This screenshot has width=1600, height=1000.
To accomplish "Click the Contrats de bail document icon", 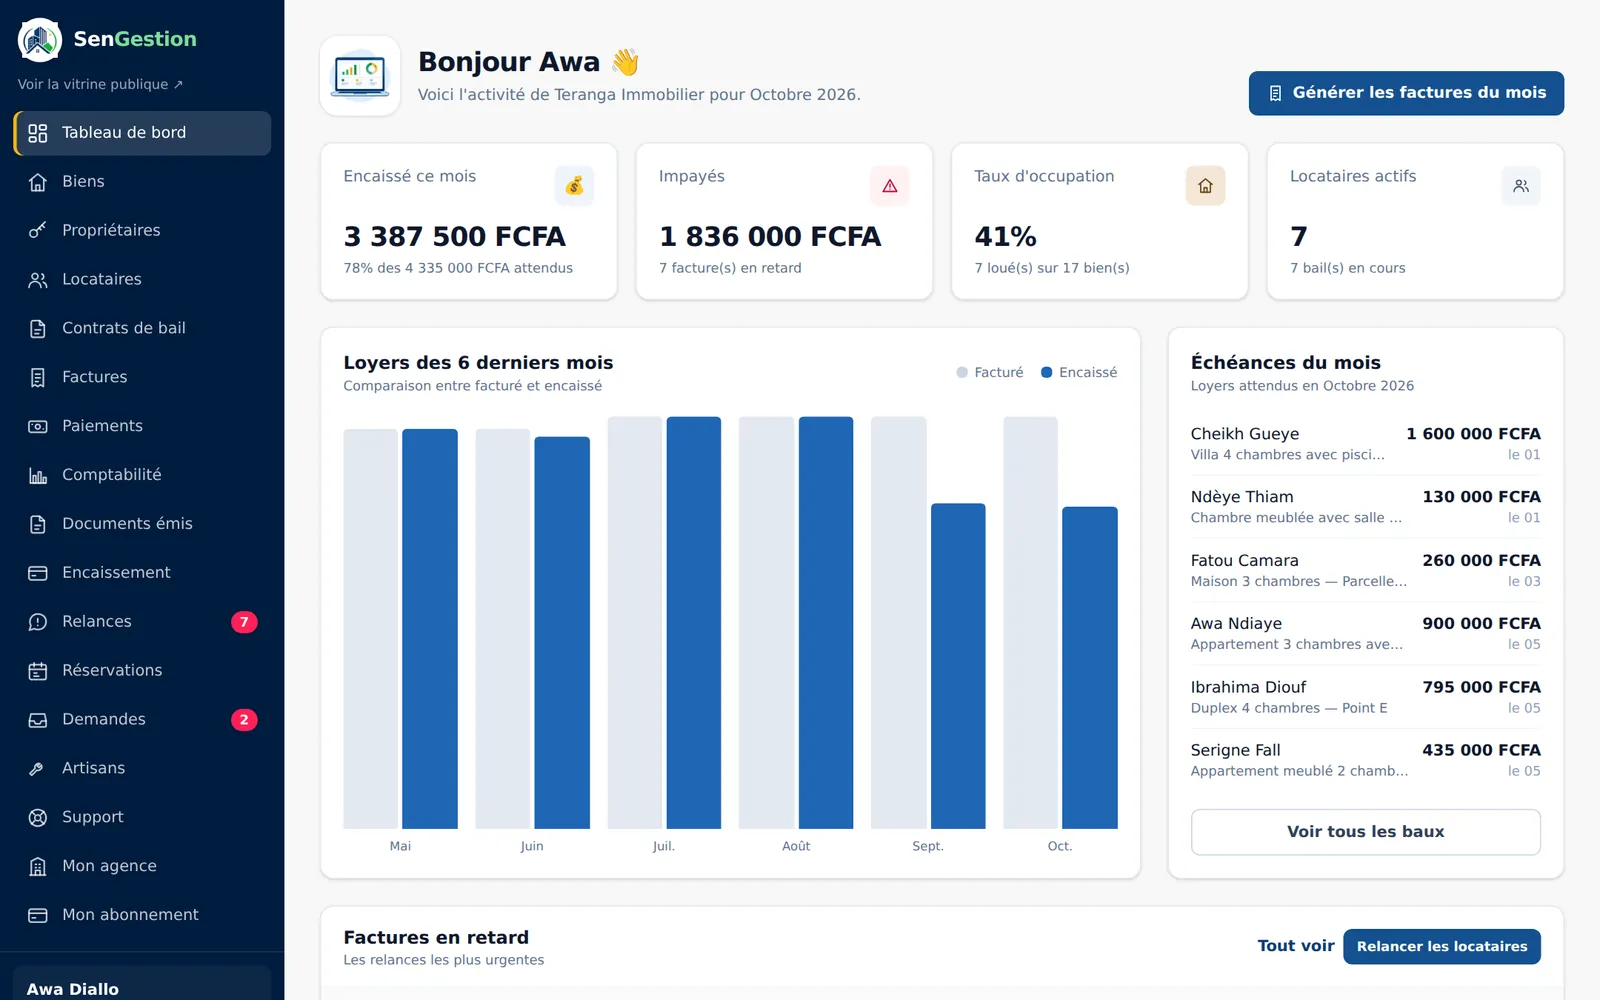I will point(38,329).
